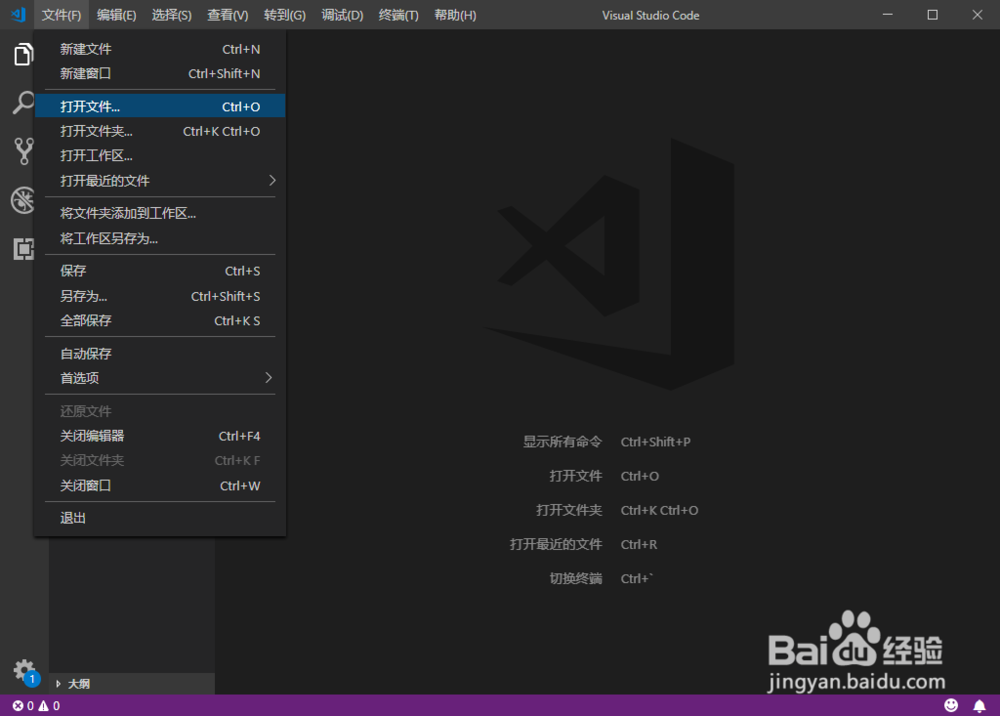Expand the 首选项 submenu arrow
Screen dimensions: 1000x716
click(268, 377)
